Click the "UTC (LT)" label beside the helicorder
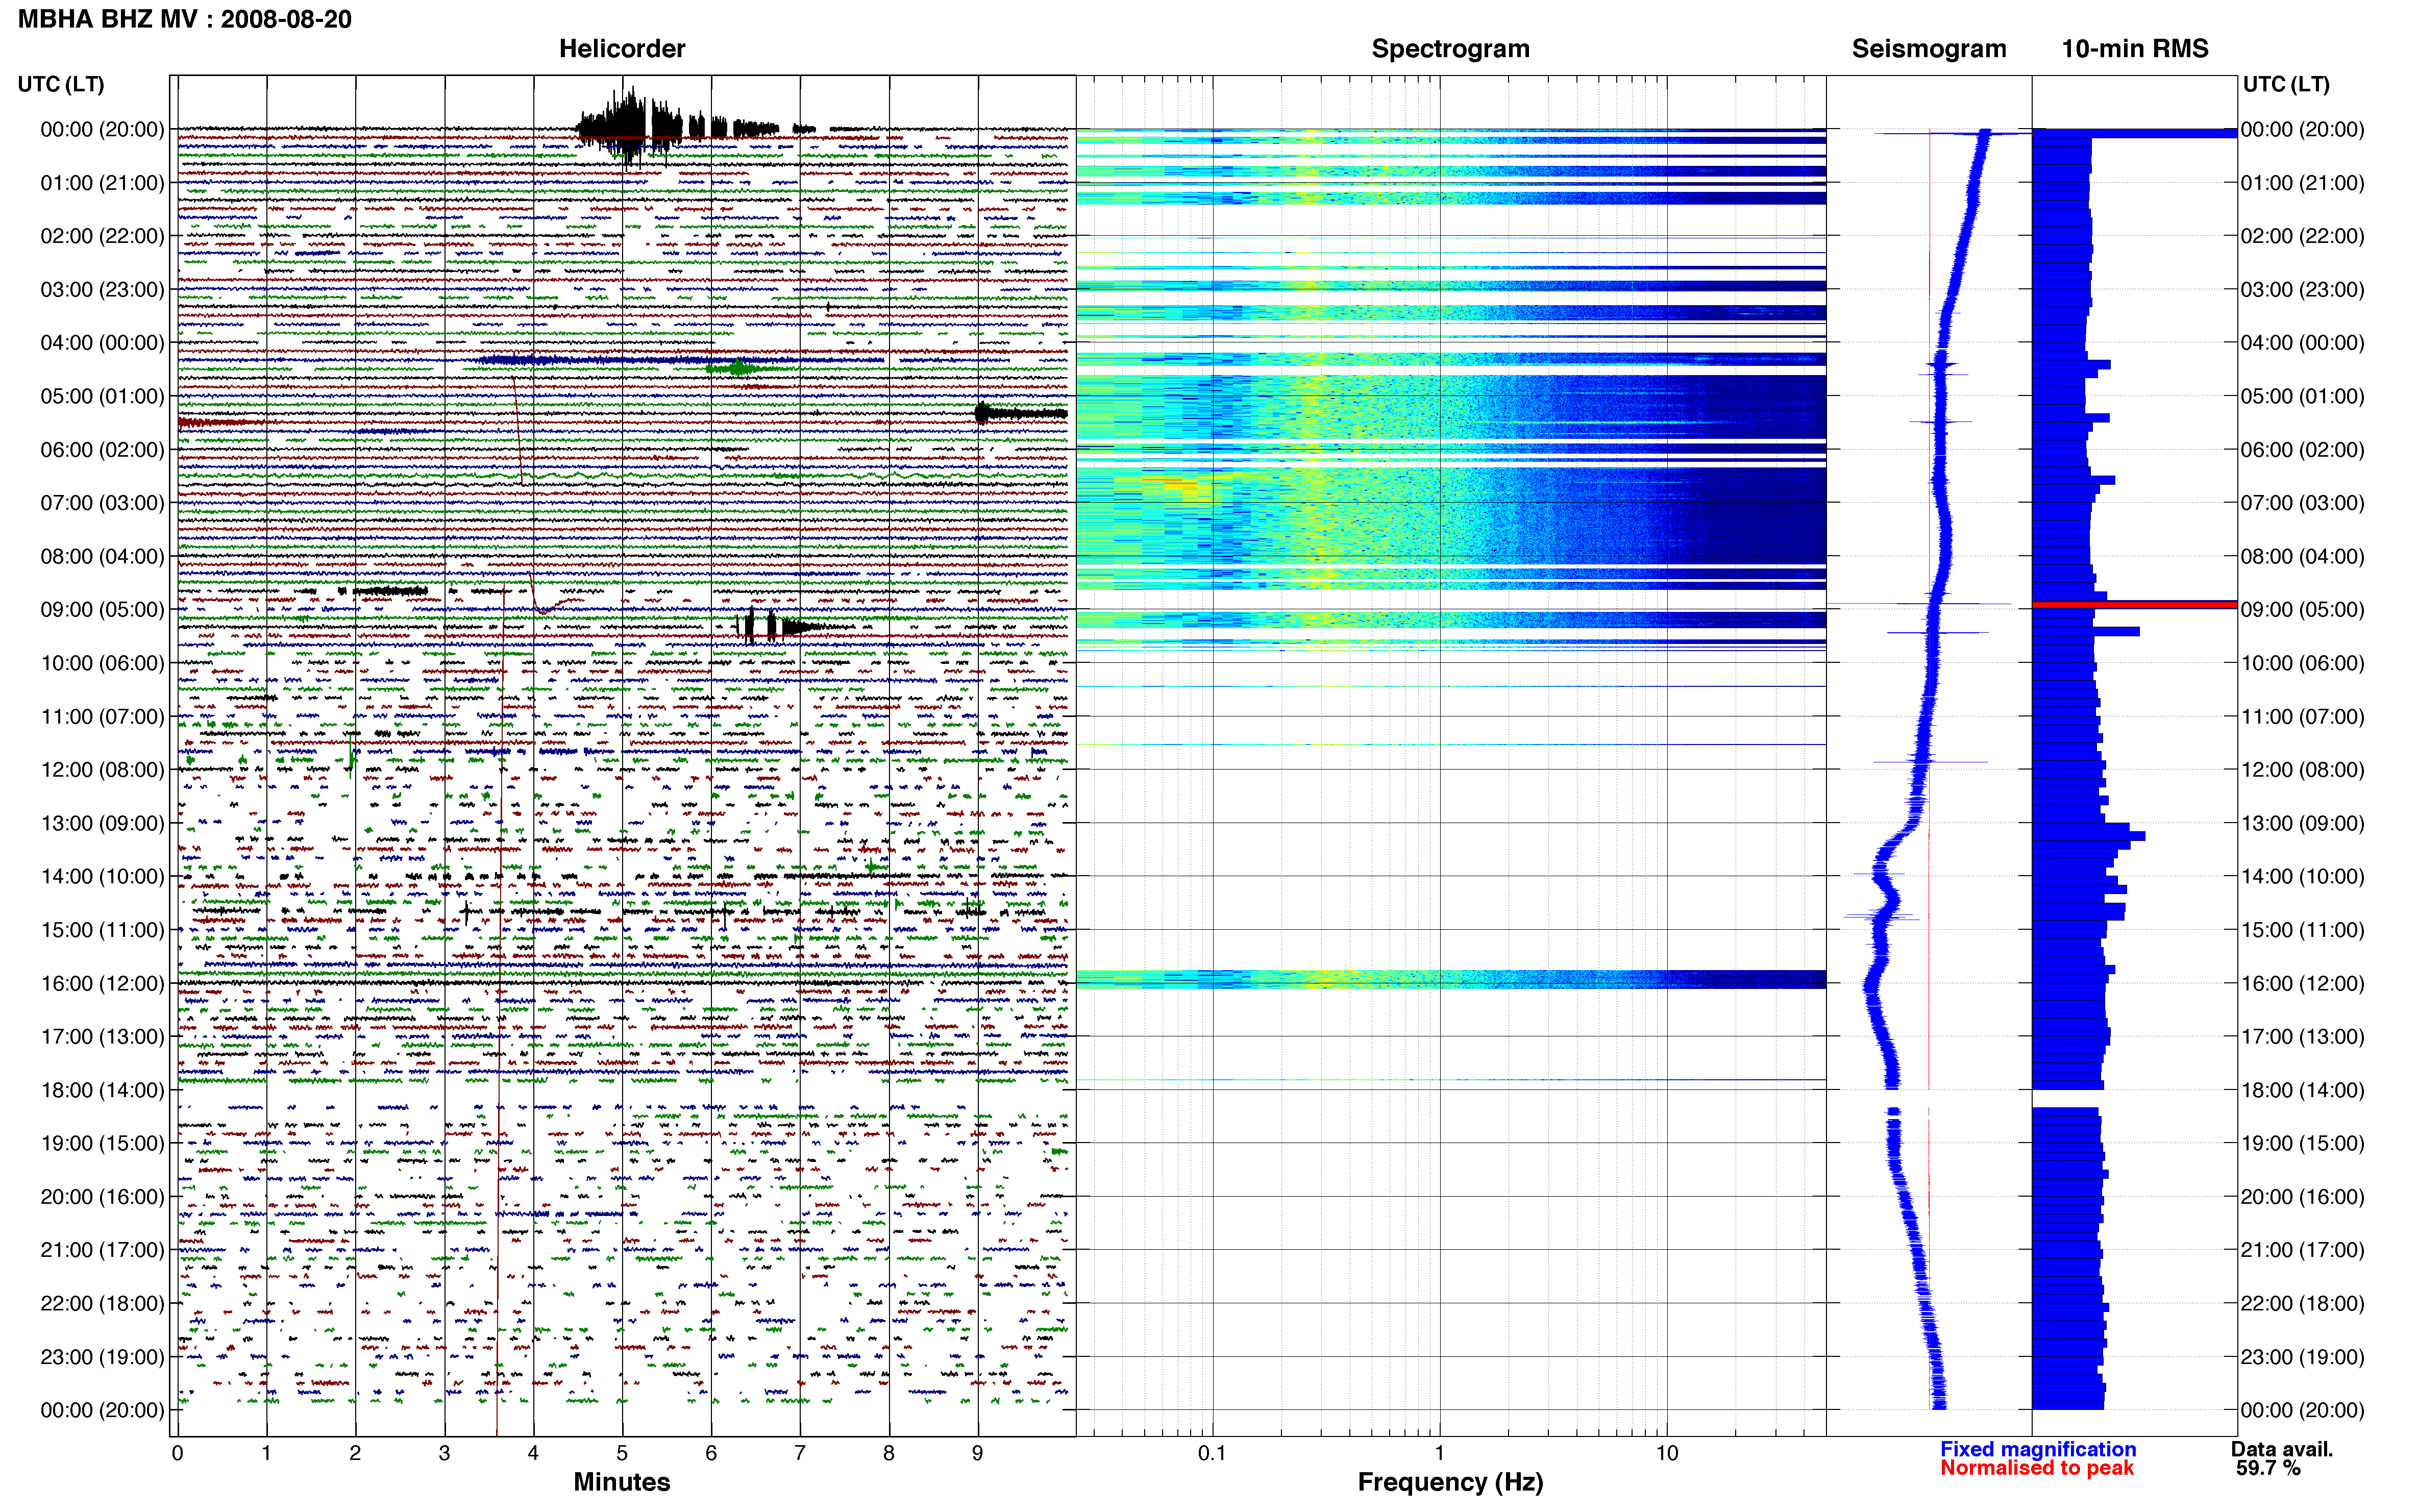 (x=61, y=84)
